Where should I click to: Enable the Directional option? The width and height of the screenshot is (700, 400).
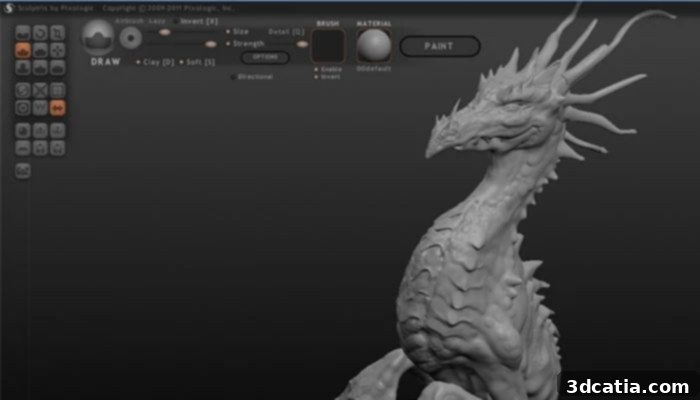click(x=252, y=77)
